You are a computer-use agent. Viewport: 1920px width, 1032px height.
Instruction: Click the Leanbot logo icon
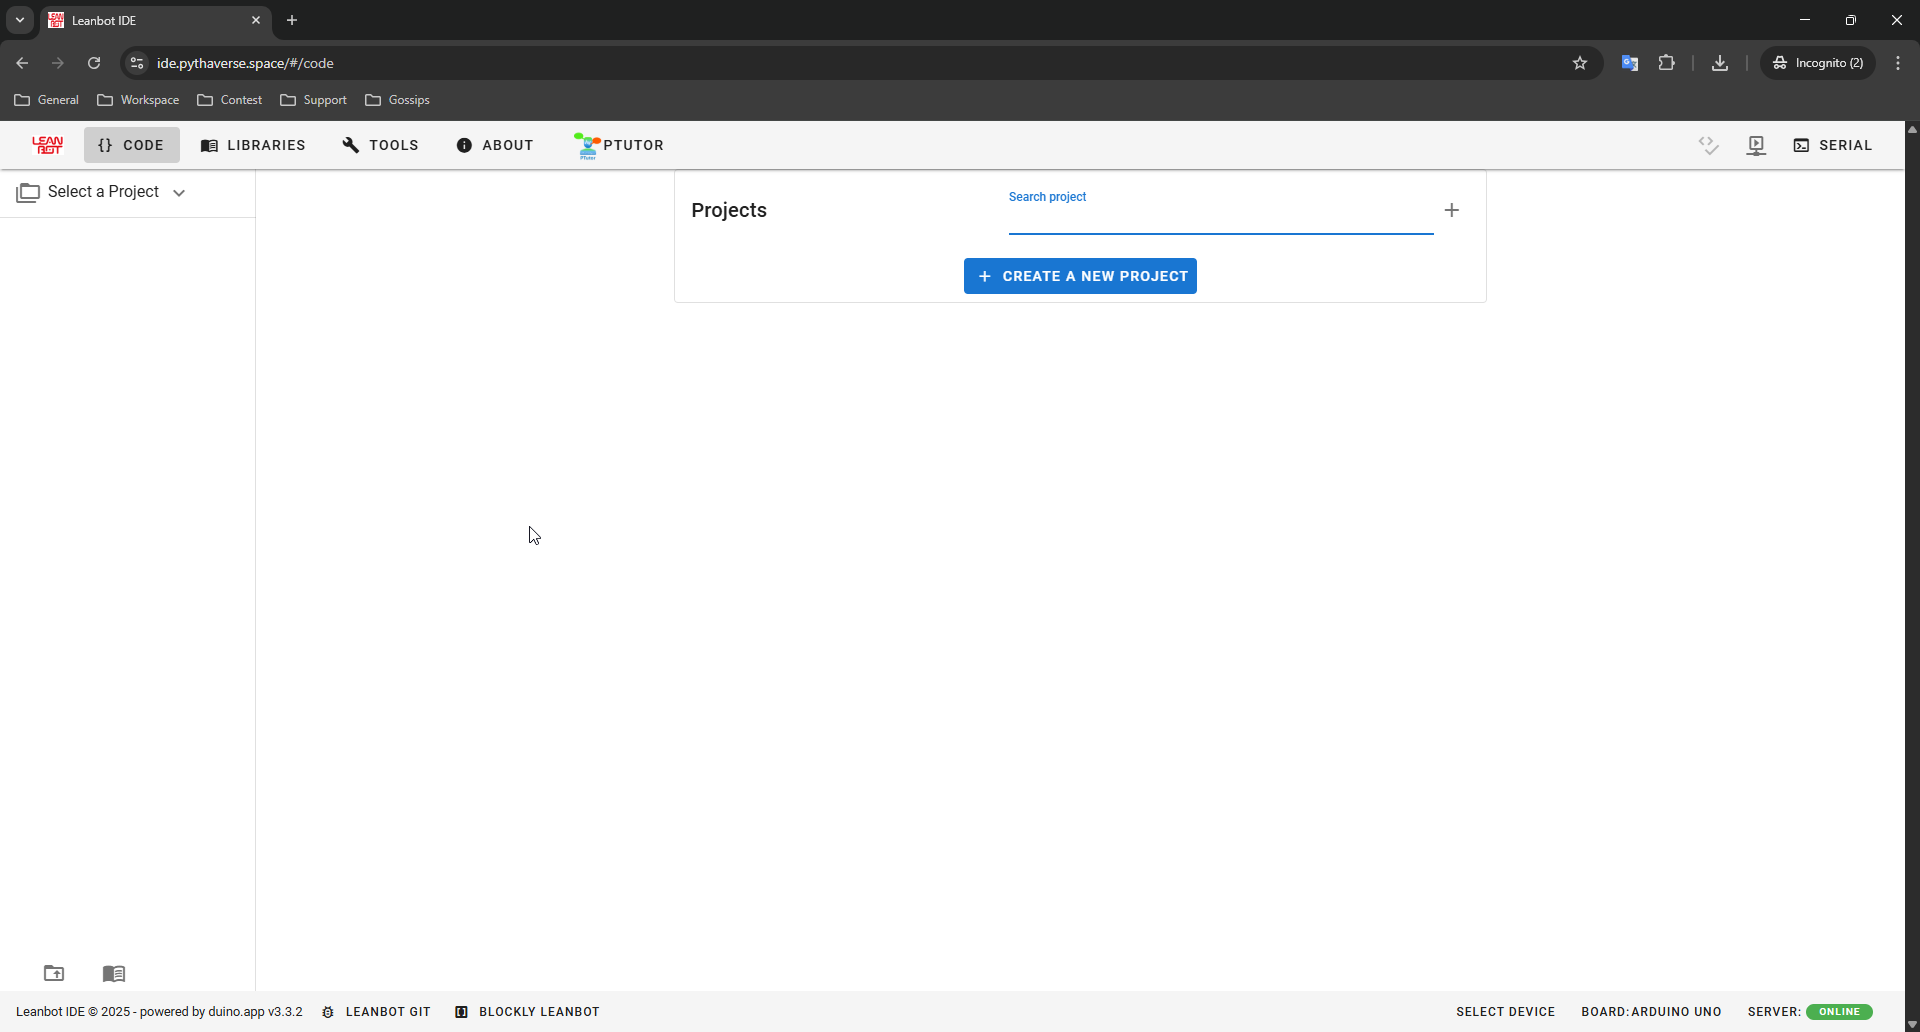point(47,145)
